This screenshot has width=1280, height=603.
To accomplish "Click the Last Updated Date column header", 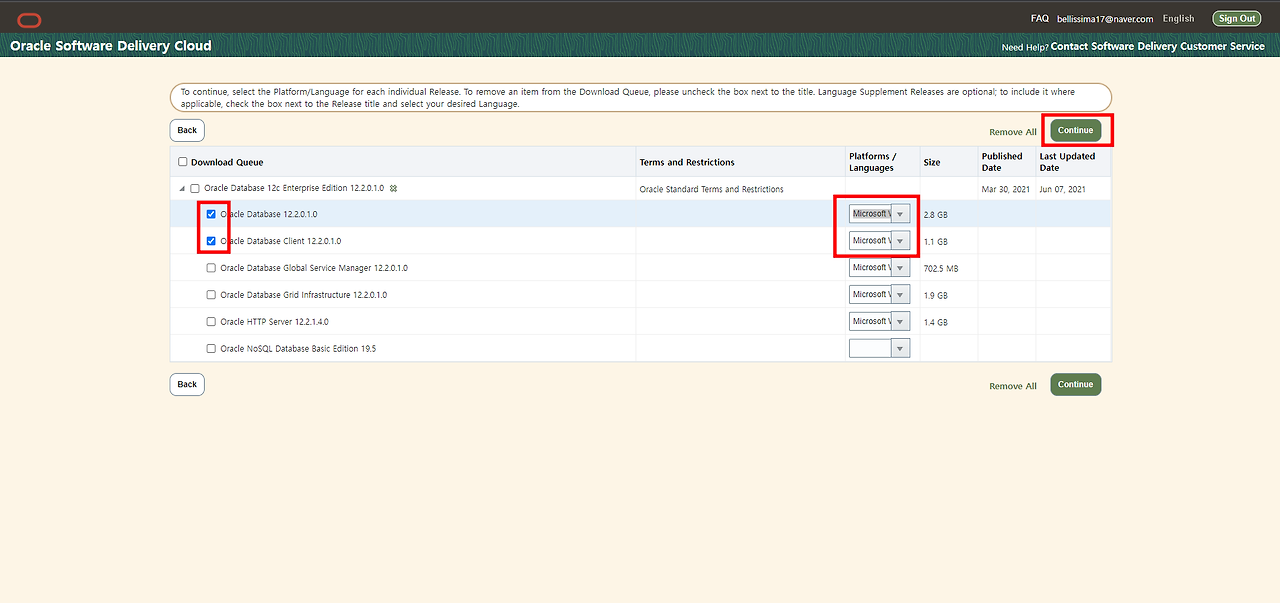I will [x=1067, y=162].
